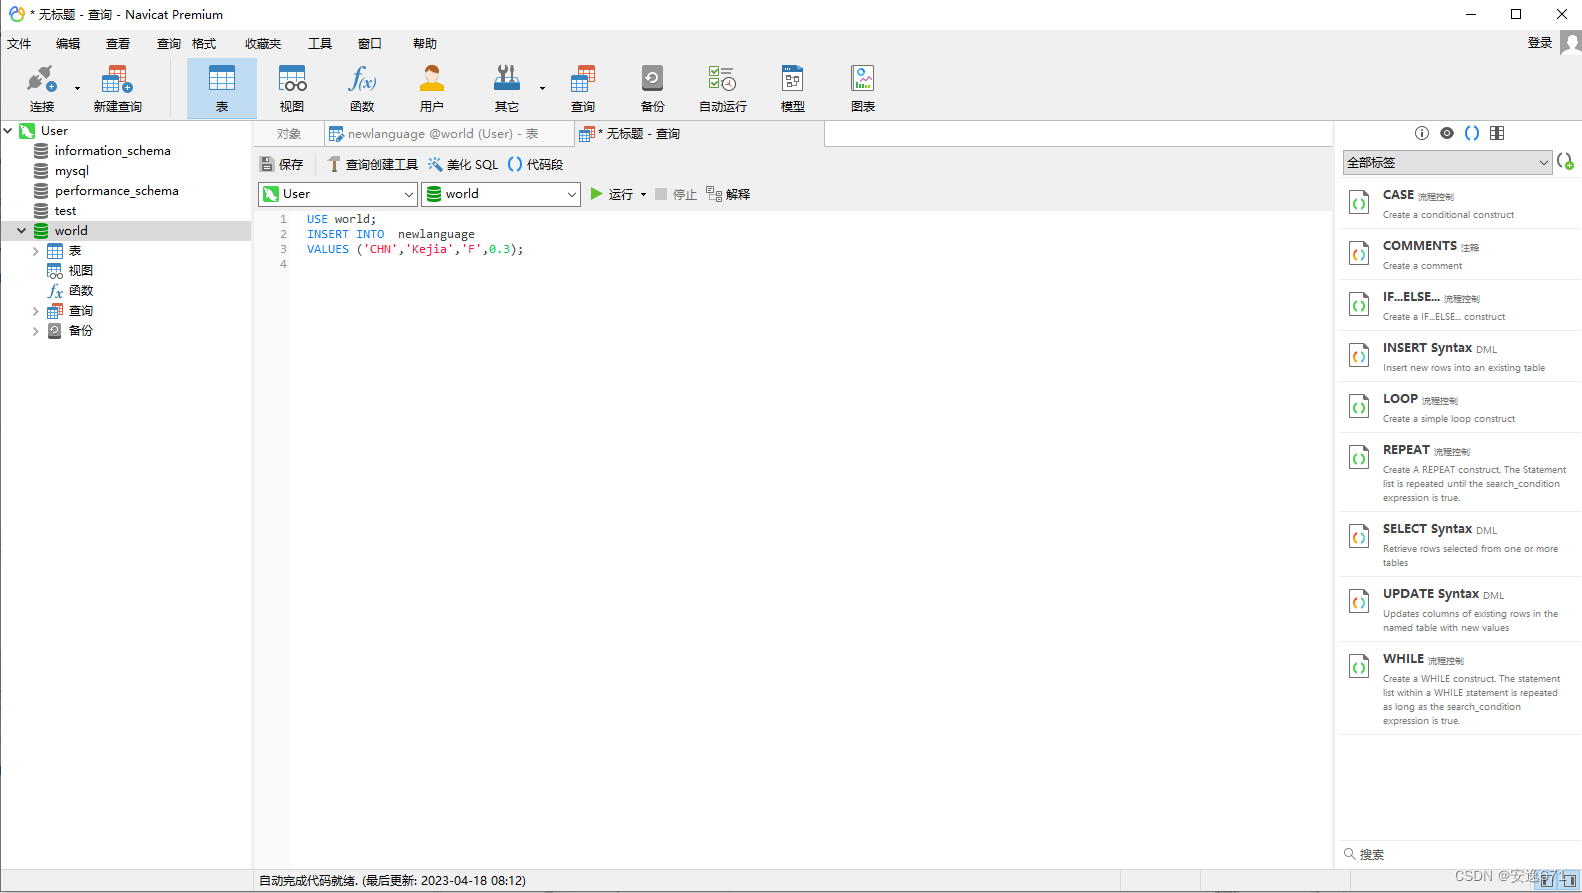The height and width of the screenshot is (893, 1582).
Task: Click the 其它 (Others) toolbar icon
Action: 507,88
